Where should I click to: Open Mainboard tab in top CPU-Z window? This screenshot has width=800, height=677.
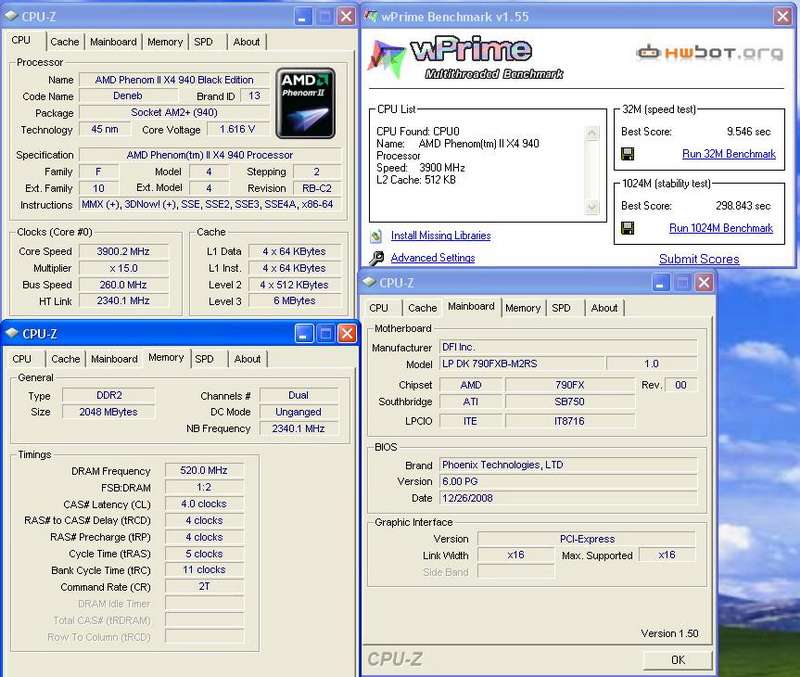pyautogui.click(x=113, y=42)
